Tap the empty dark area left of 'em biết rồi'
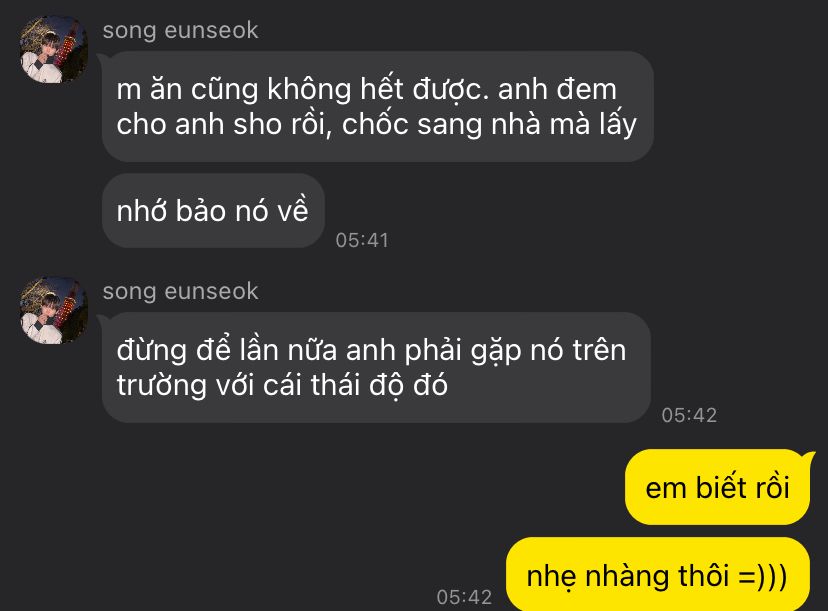This screenshot has width=828, height=611. click(317, 487)
